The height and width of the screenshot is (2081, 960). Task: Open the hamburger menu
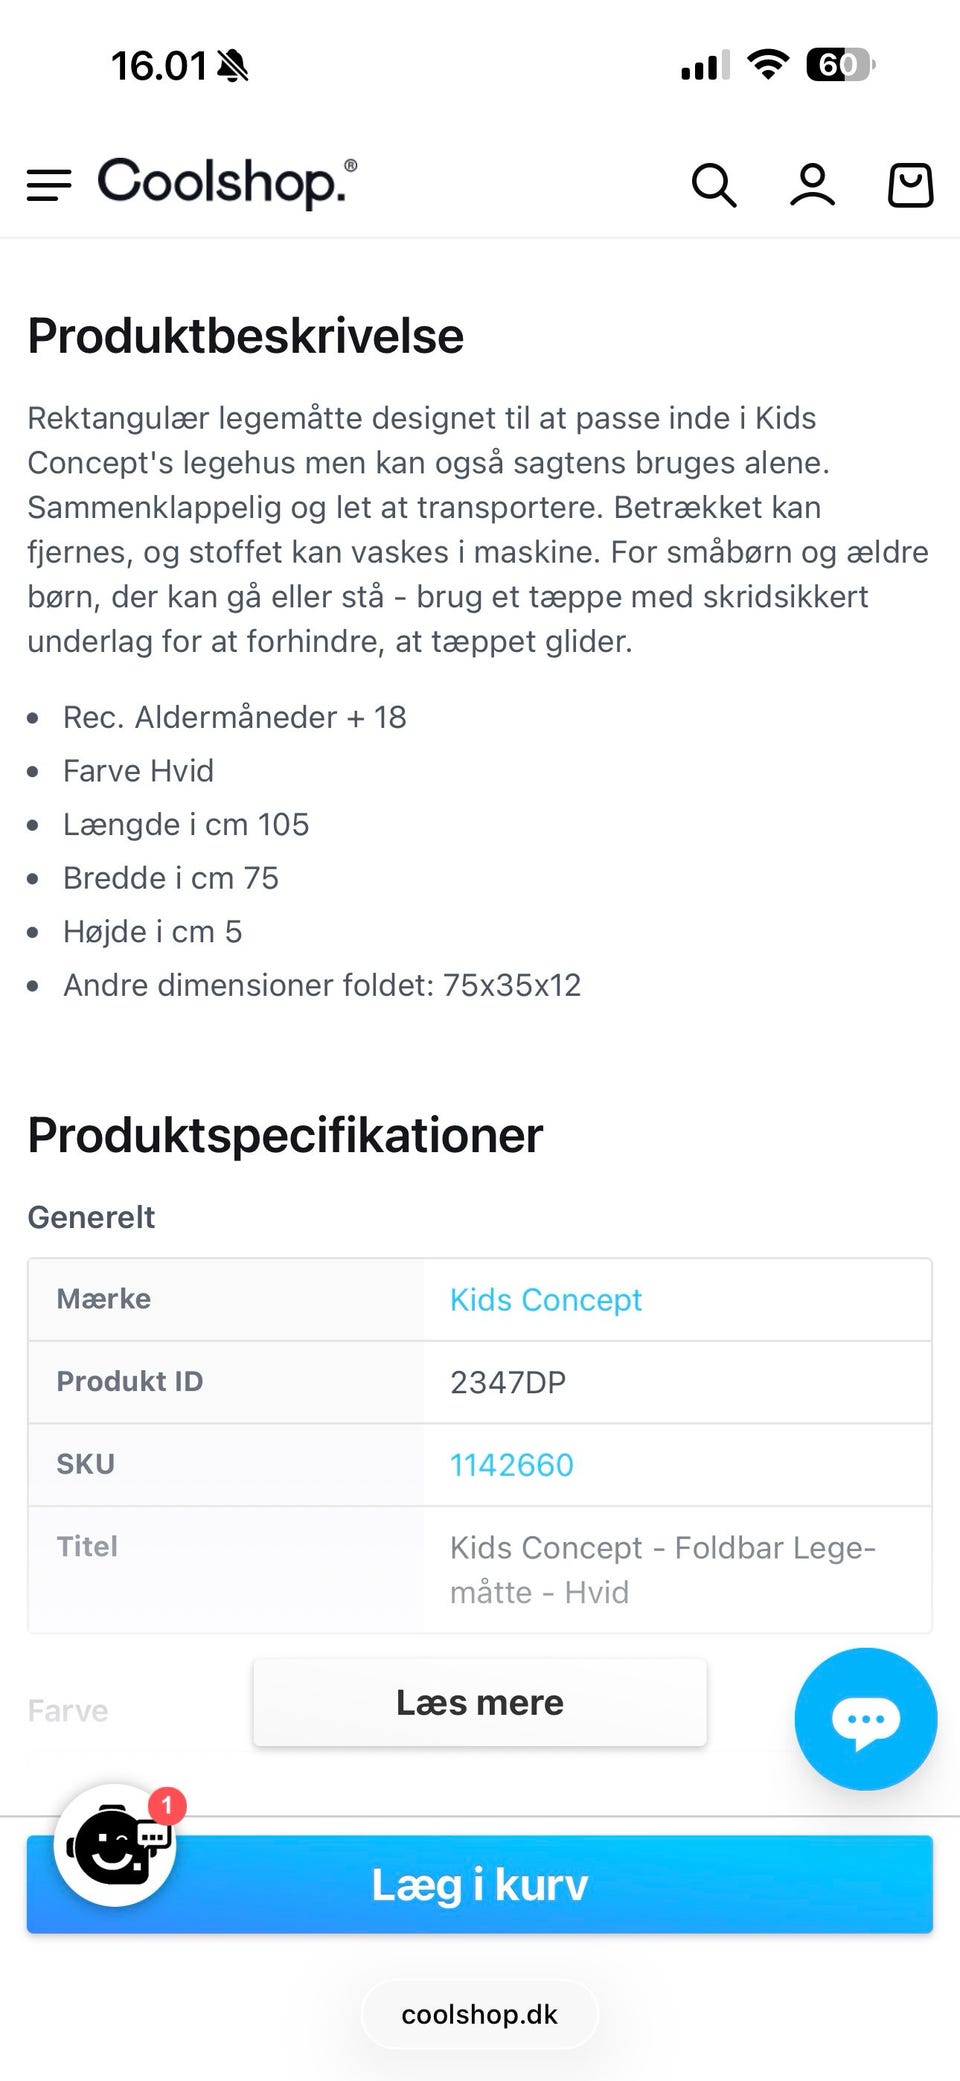click(49, 185)
